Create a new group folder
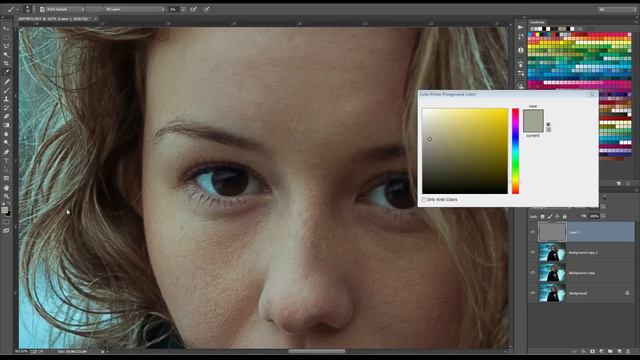Image resolution: width=640 pixels, height=360 pixels. [x=610, y=351]
